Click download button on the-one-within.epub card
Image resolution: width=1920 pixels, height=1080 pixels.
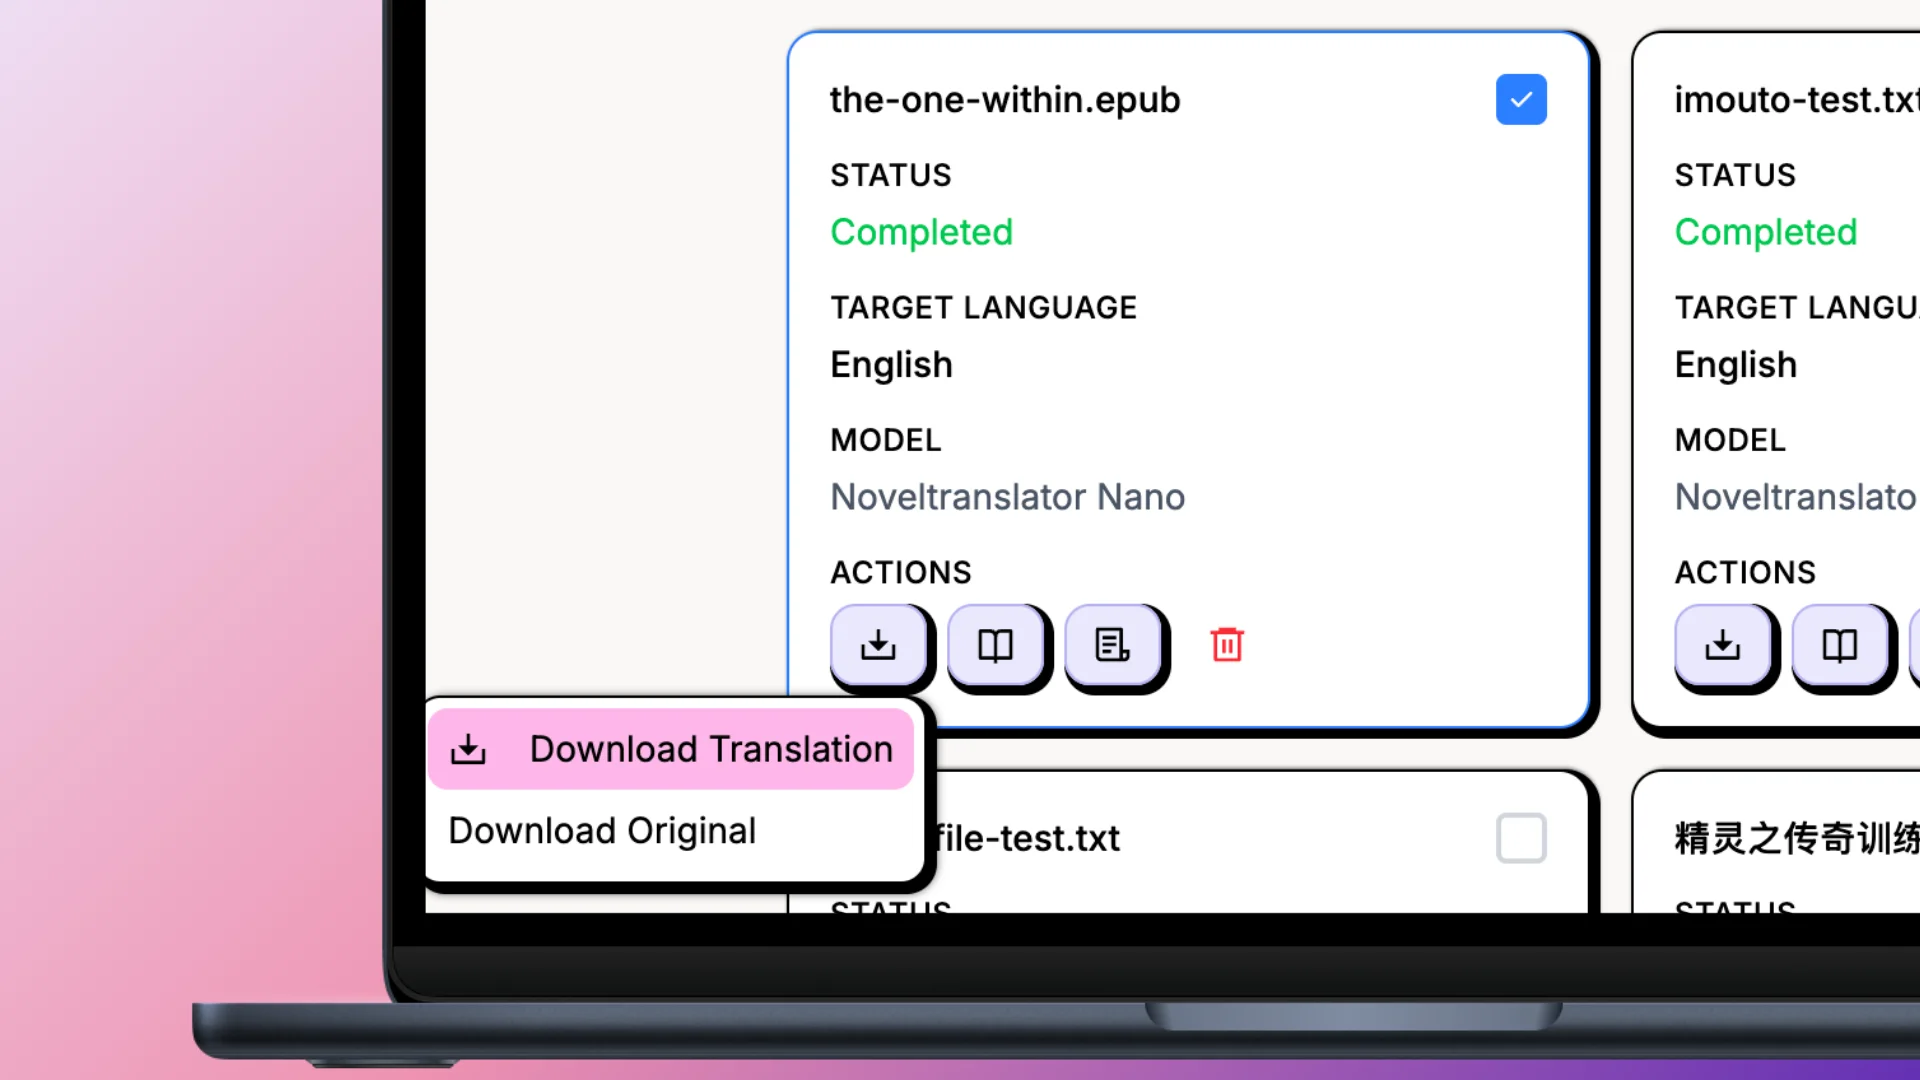tap(878, 645)
